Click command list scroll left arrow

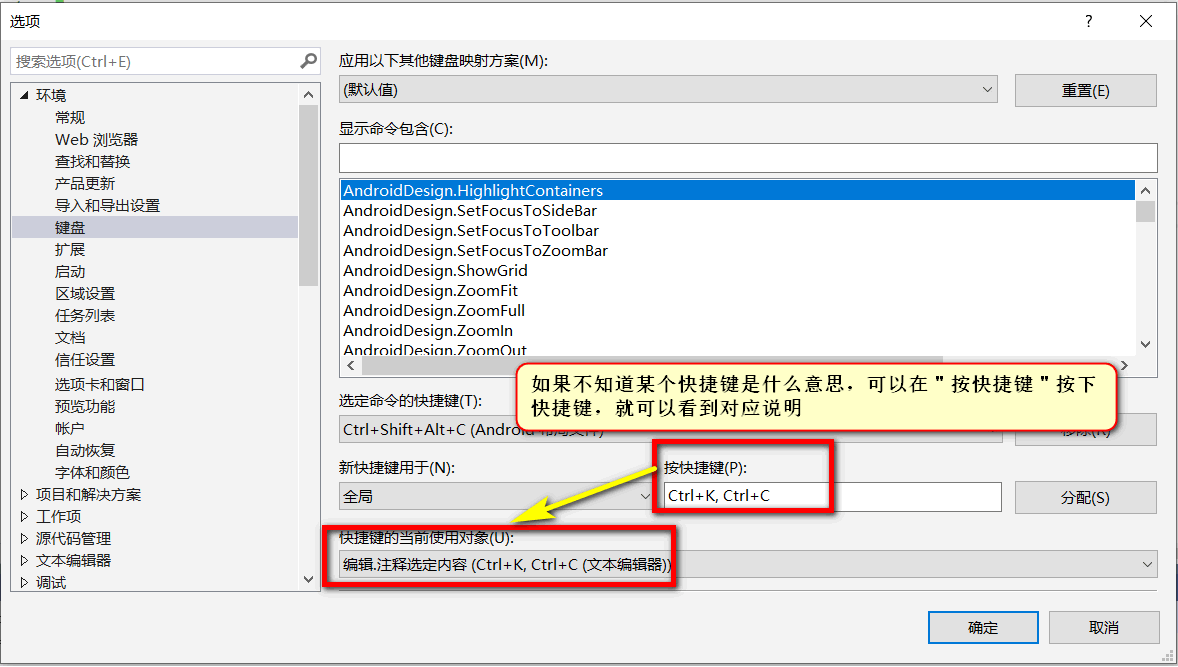click(x=351, y=365)
